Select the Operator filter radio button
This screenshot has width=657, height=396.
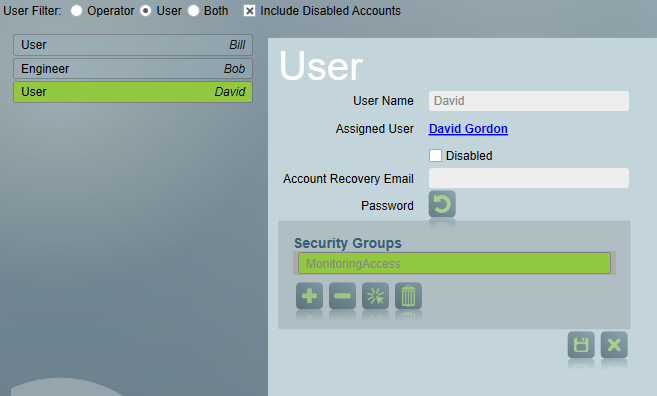click(76, 10)
